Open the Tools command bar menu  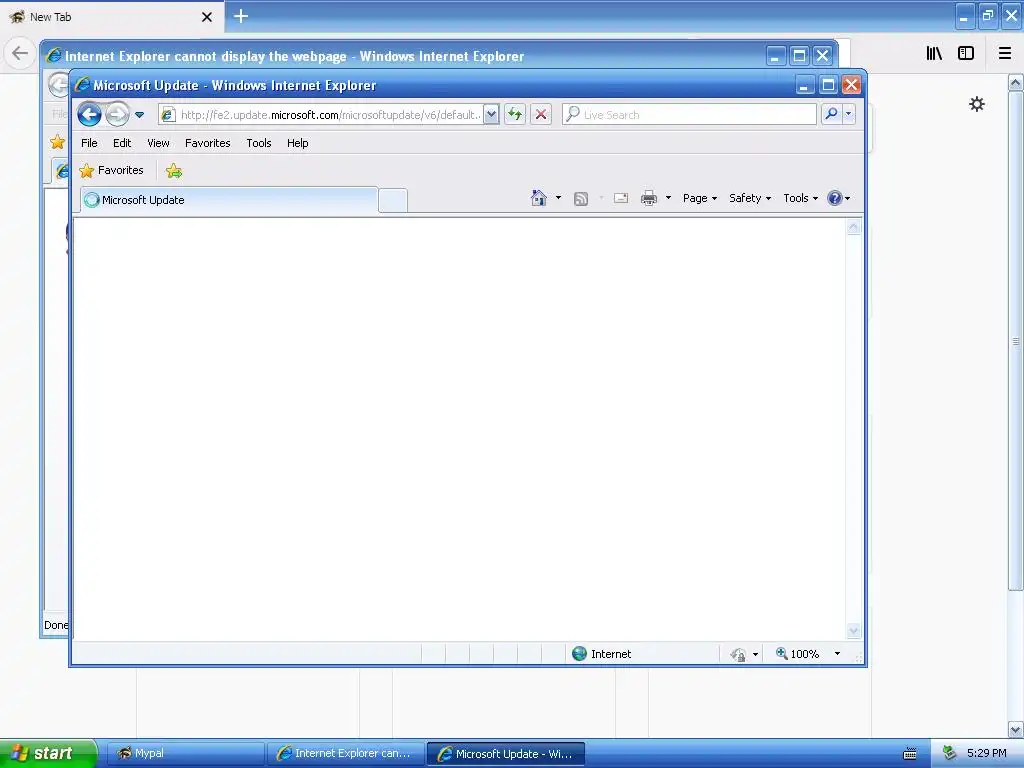coord(800,198)
